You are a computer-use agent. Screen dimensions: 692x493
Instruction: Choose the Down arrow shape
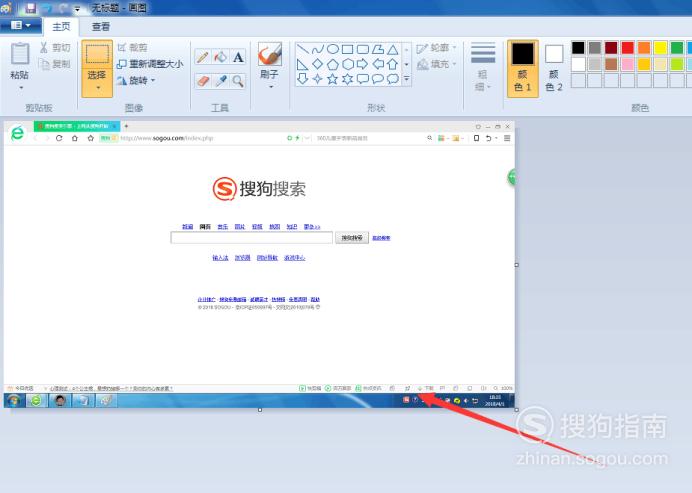click(x=303, y=79)
